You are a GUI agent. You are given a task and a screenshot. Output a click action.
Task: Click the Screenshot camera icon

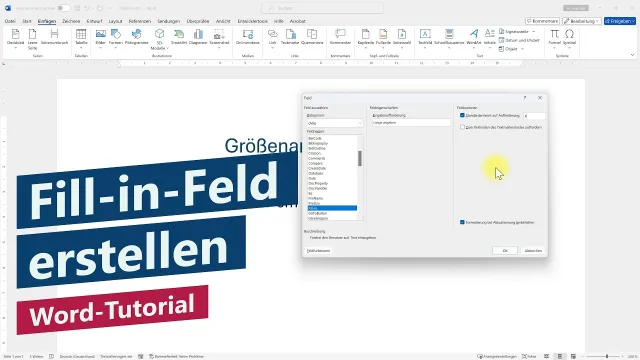[x=219, y=34]
